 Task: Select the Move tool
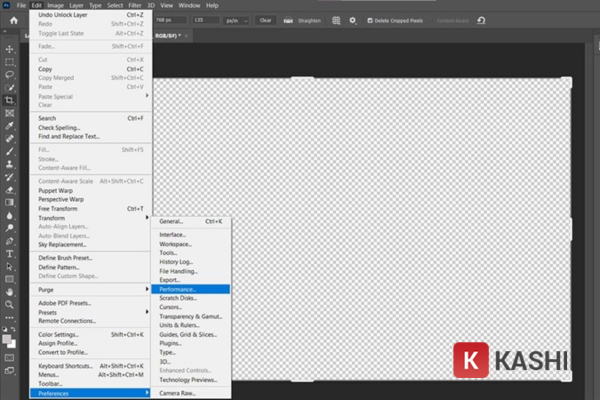click(10, 49)
